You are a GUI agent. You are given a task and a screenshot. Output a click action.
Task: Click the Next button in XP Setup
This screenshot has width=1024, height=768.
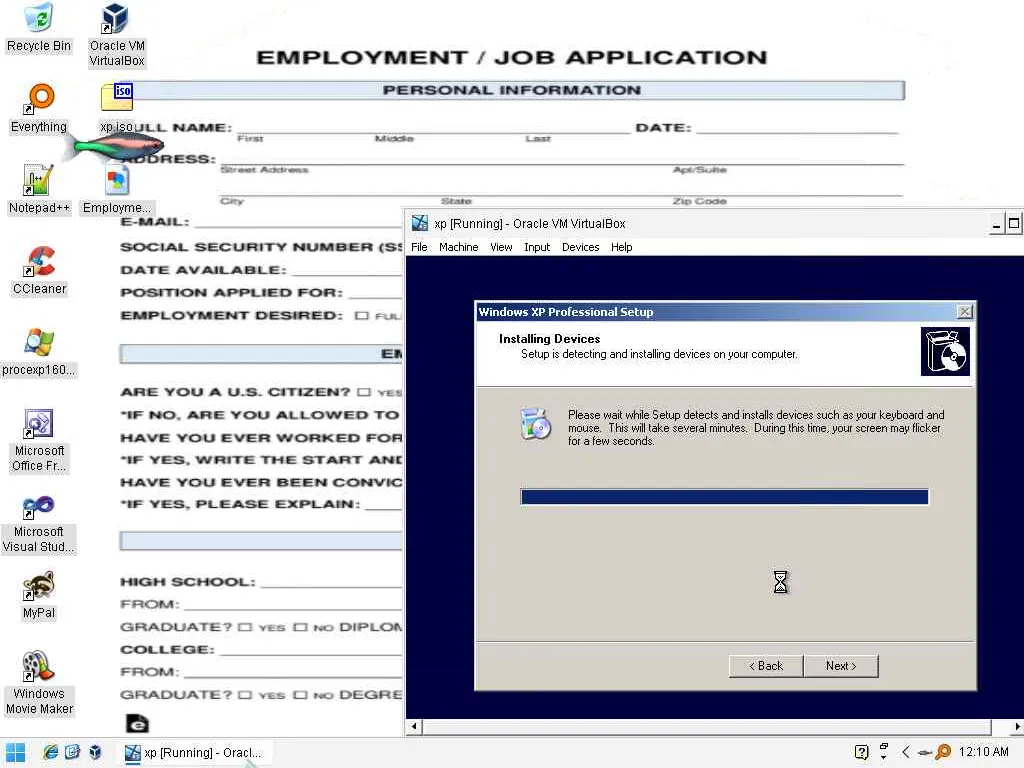[x=840, y=665]
